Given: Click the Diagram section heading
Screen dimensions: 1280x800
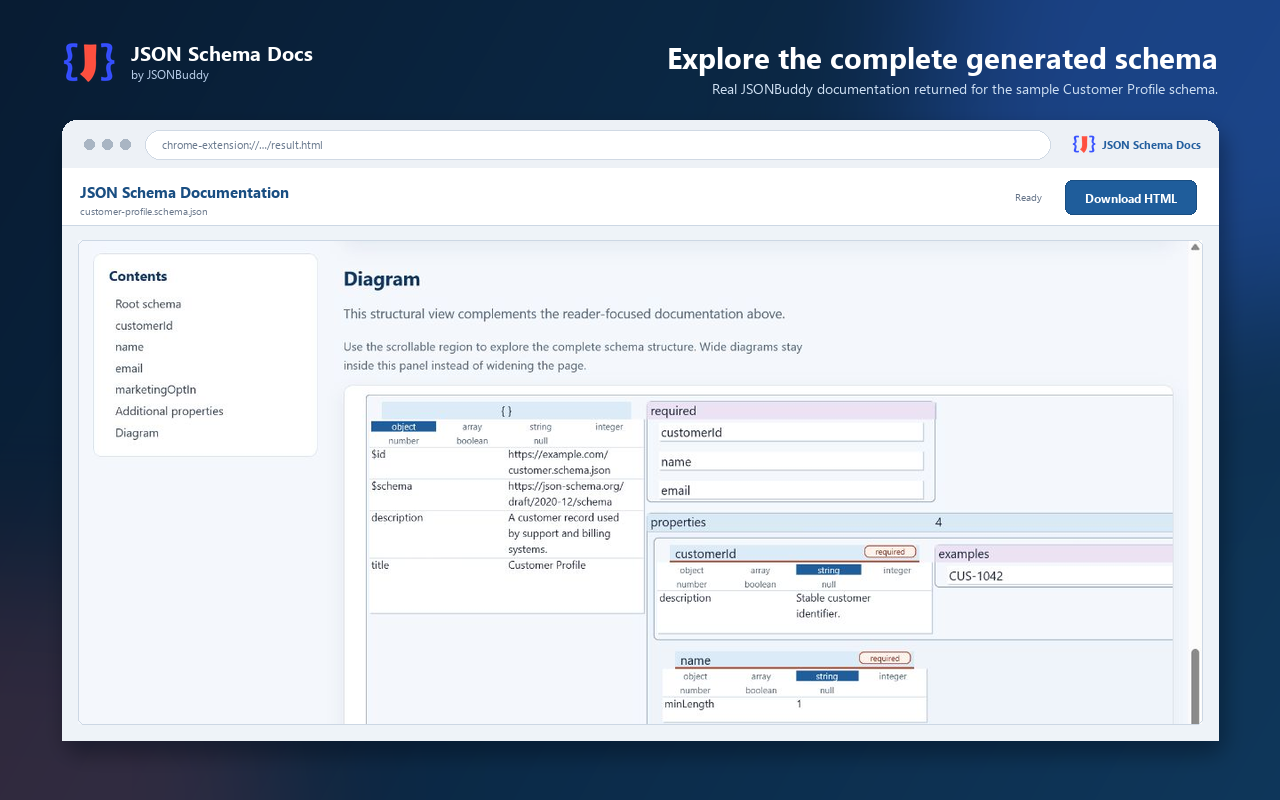Looking at the screenshot, I should click(382, 279).
